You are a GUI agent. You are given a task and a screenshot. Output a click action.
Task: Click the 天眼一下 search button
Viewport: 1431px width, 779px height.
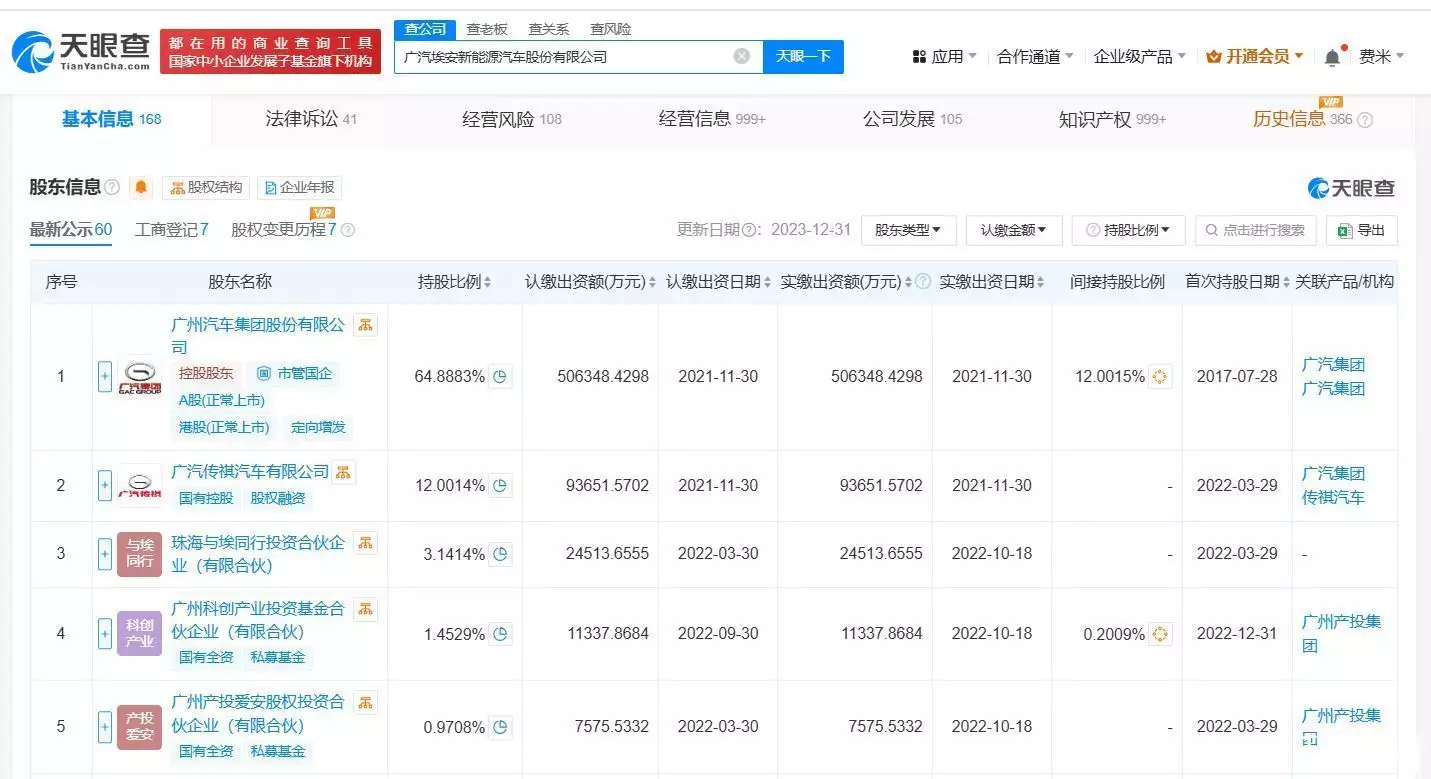point(803,56)
